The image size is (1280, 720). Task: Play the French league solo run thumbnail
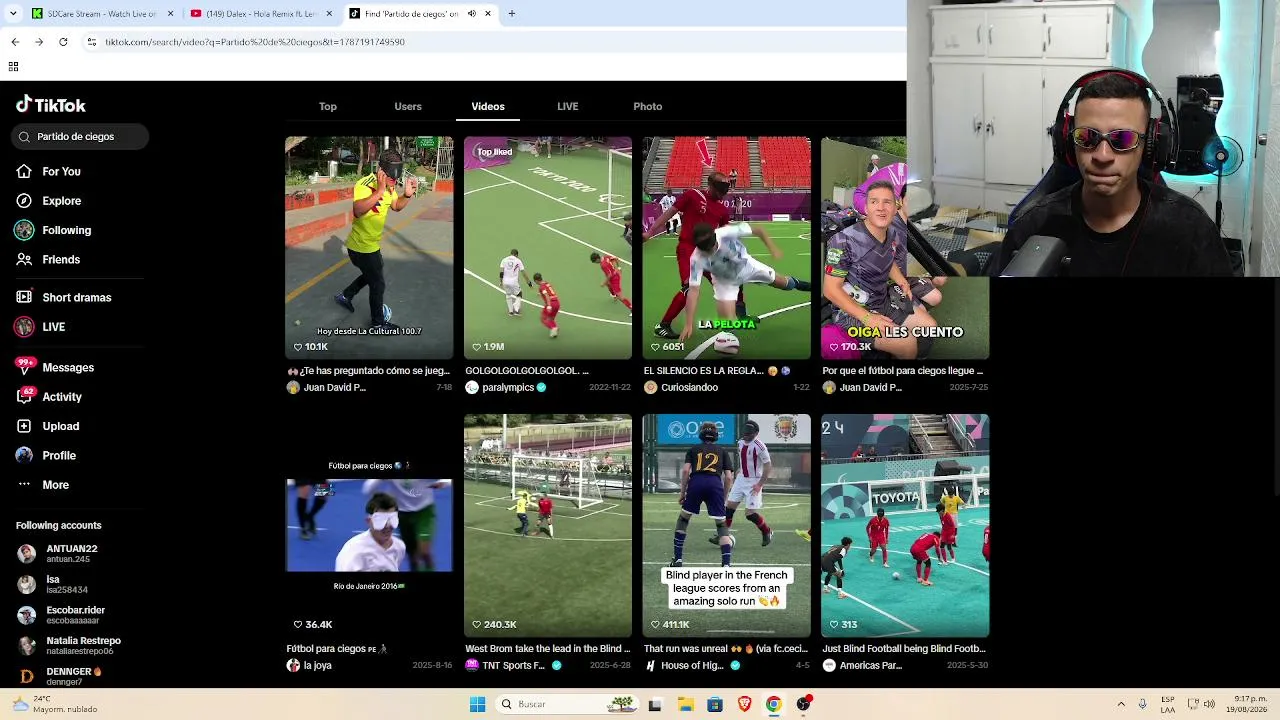click(x=727, y=526)
